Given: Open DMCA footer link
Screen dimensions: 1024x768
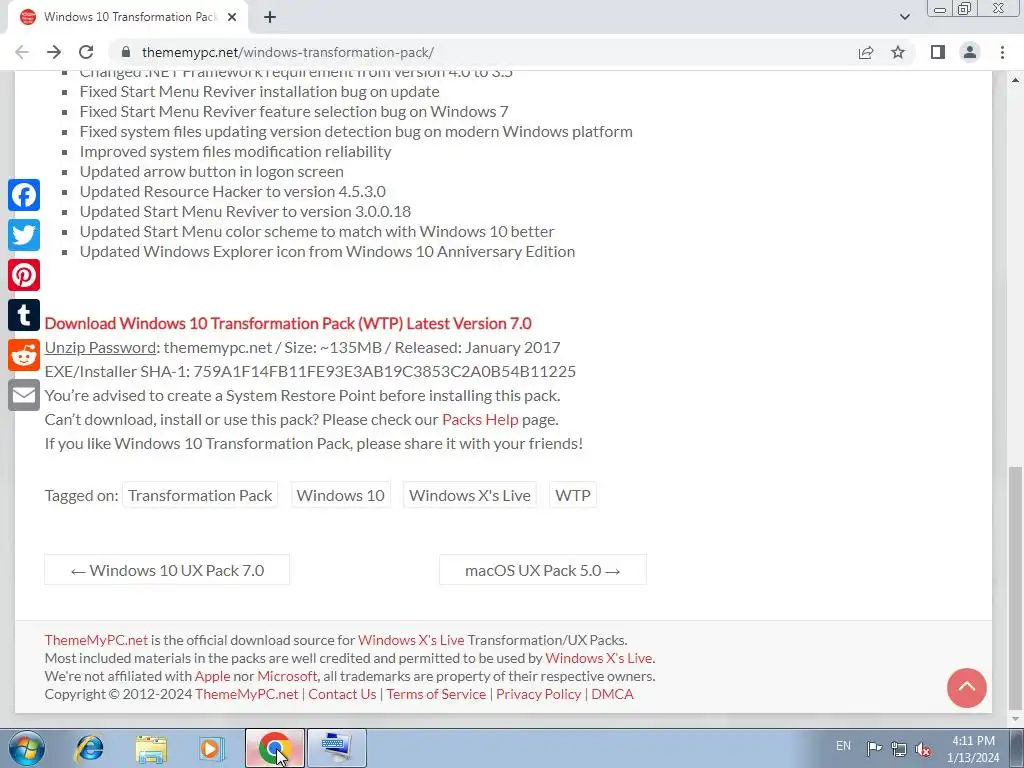Looking at the screenshot, I should click(x=613, y=694).
